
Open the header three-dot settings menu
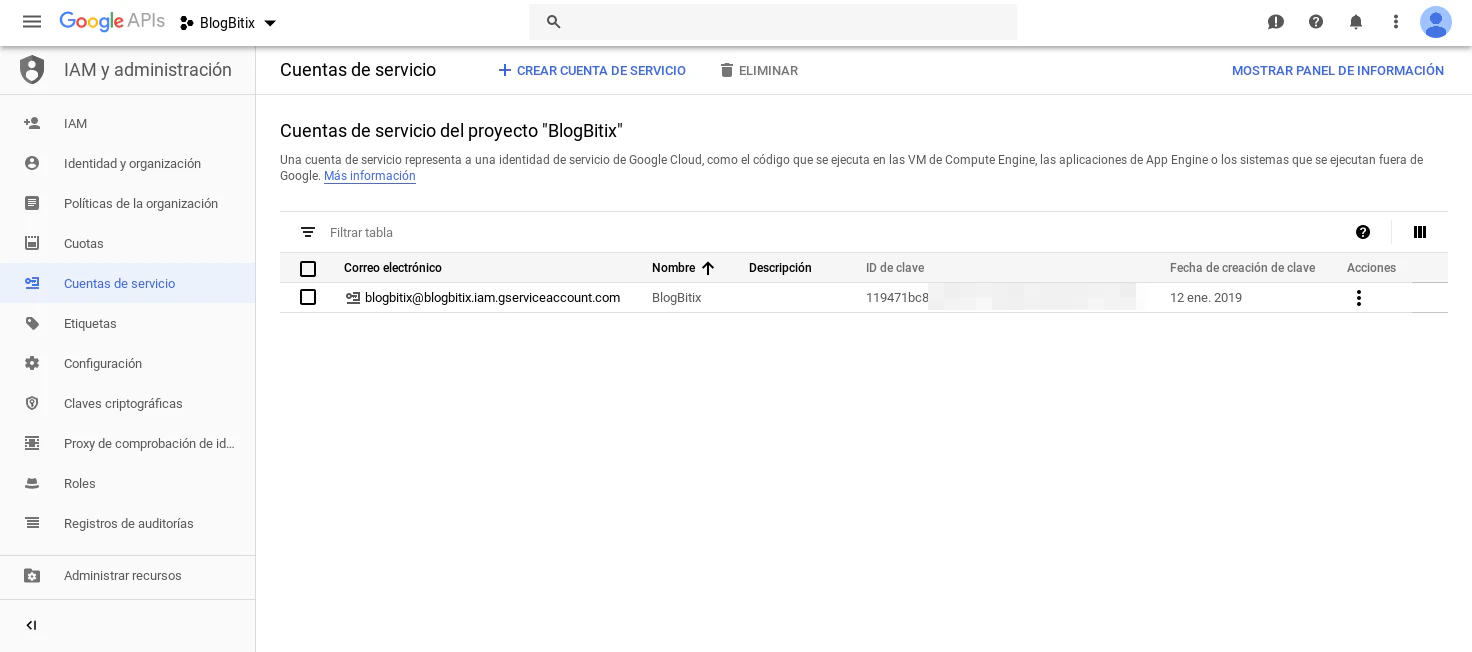(1396, 22)
